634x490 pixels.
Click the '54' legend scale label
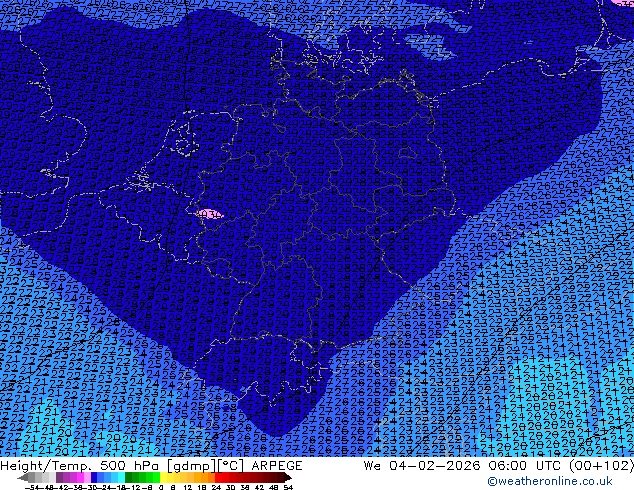click(x=287, y=488)
